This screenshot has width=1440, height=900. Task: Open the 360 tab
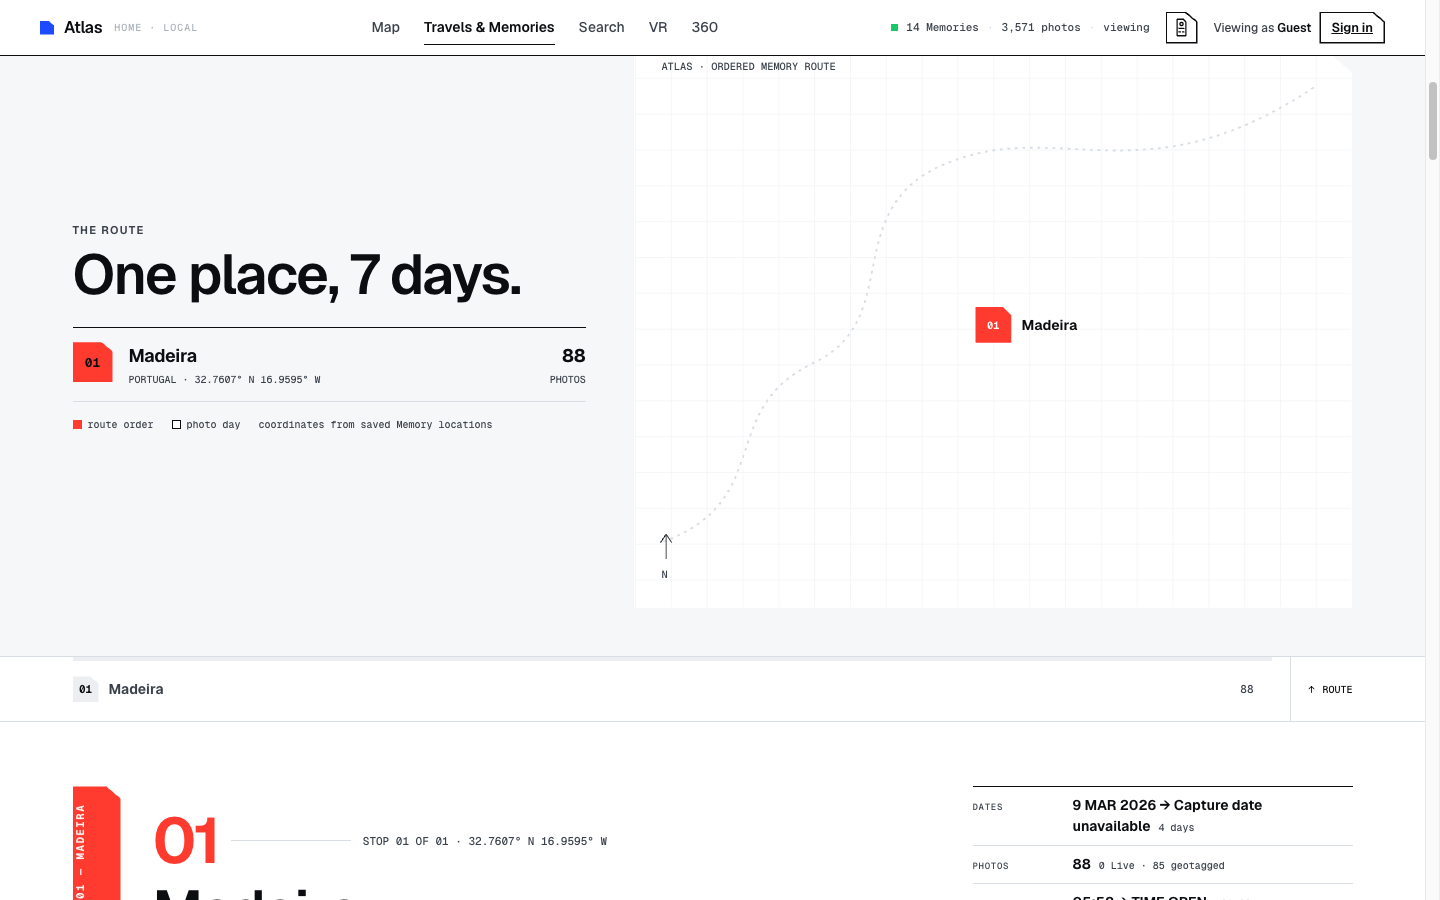[x=705, y=27]
